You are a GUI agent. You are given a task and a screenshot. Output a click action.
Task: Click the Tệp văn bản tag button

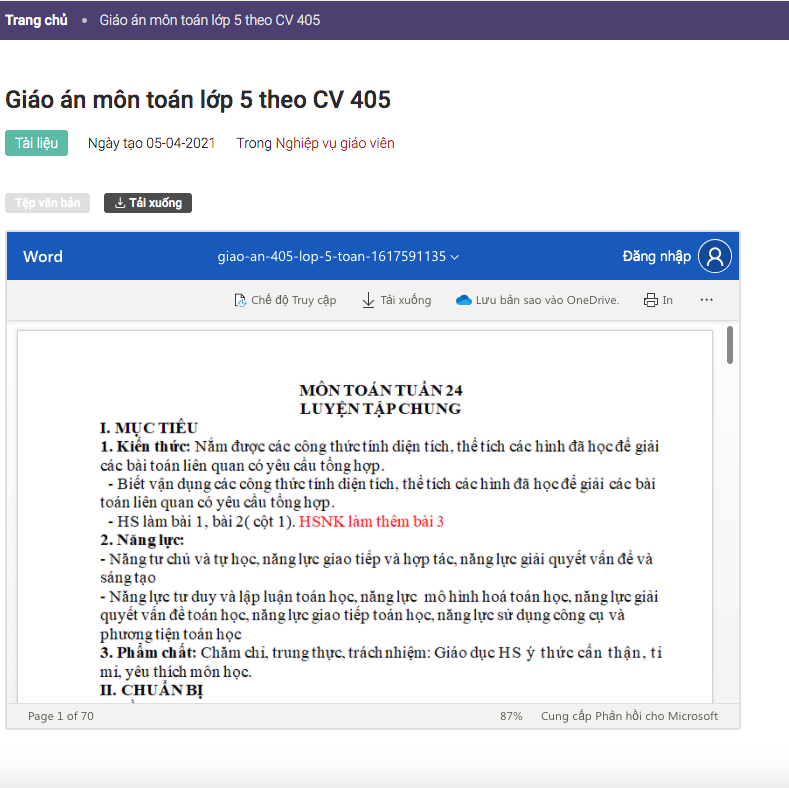coord(48,203)
